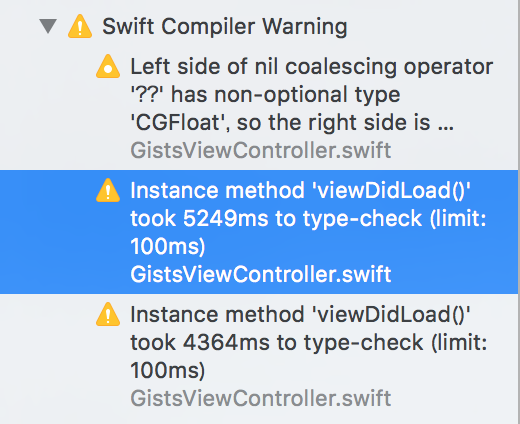This screenshot has width=520, height=424.
Task: Select highlighted "Instance method 'viewDidLoad()'" line
Action: 300,190
